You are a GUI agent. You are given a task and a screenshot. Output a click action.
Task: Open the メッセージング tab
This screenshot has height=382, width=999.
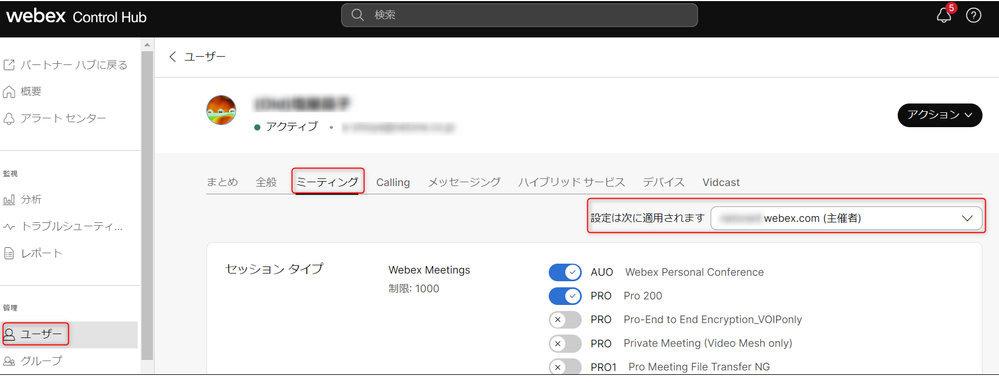click(464, 182)
